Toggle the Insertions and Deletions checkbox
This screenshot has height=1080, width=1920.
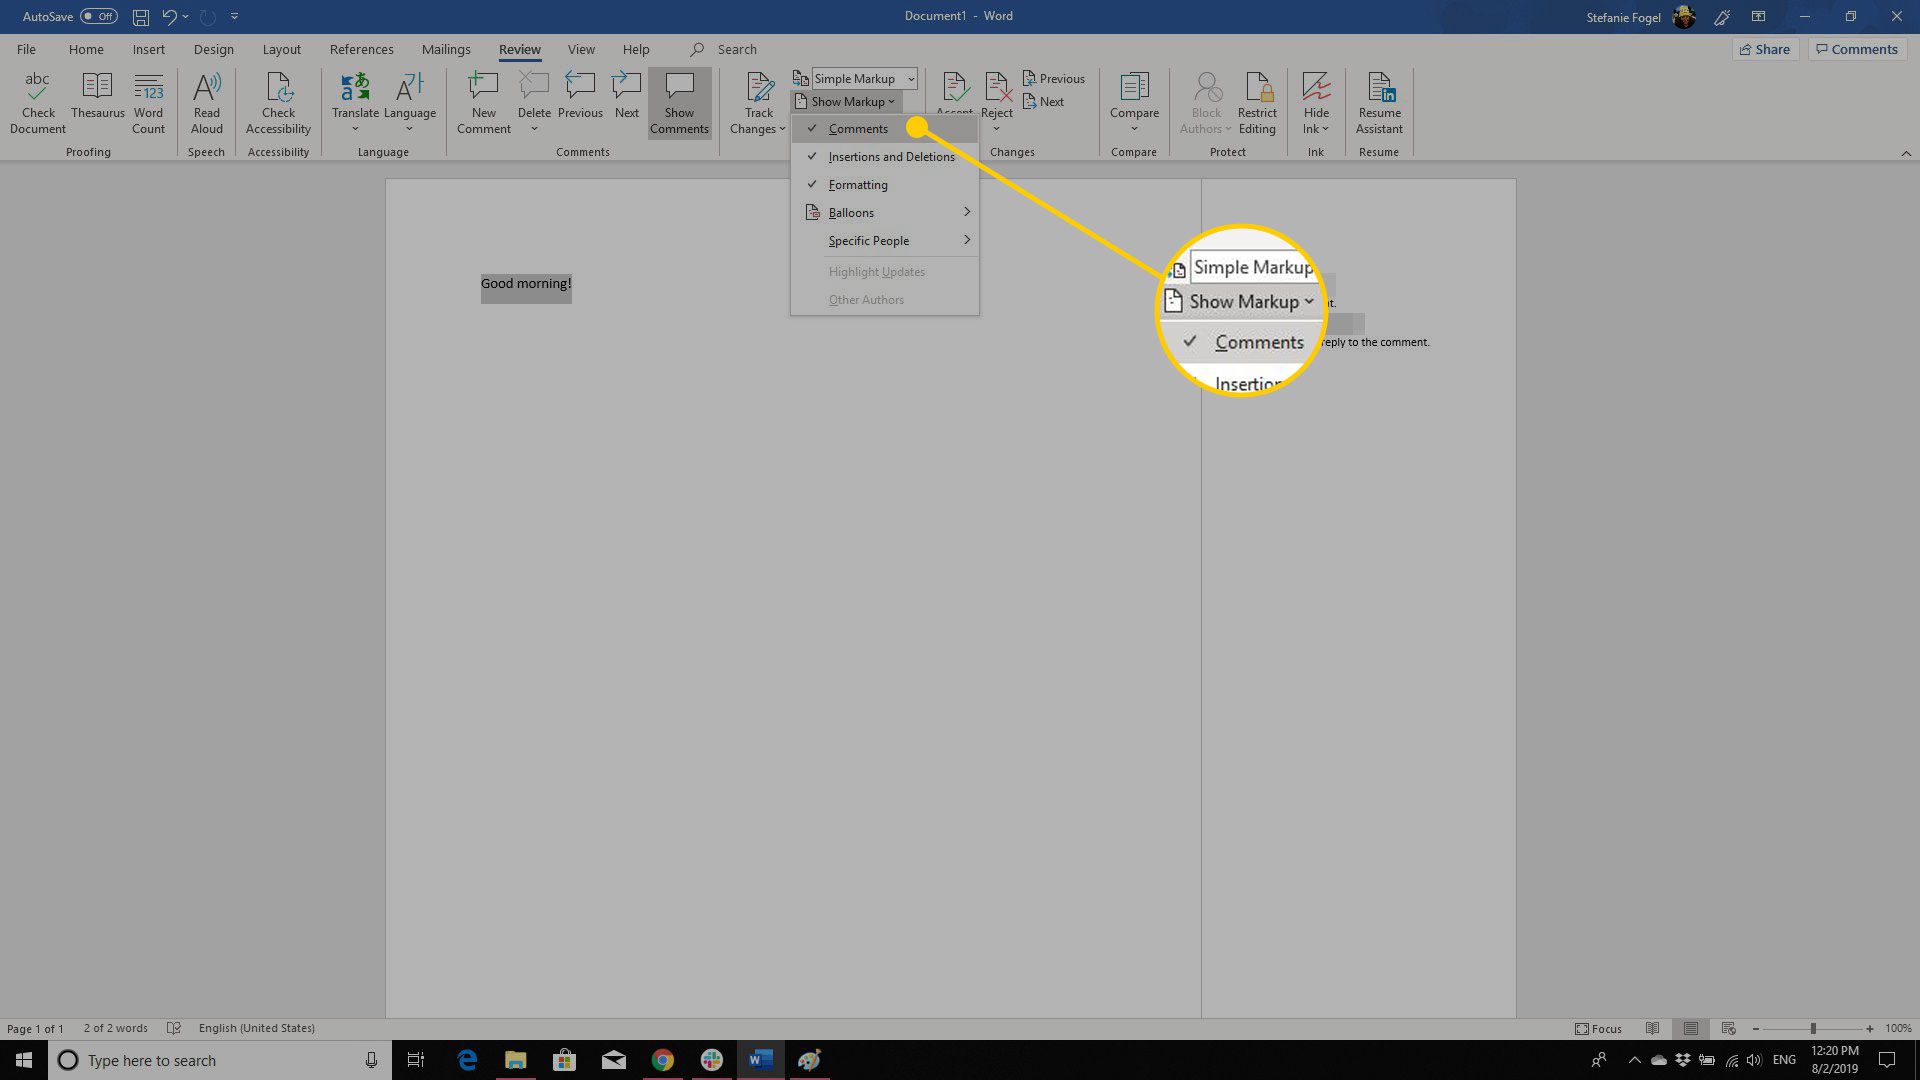coord(891,156)
